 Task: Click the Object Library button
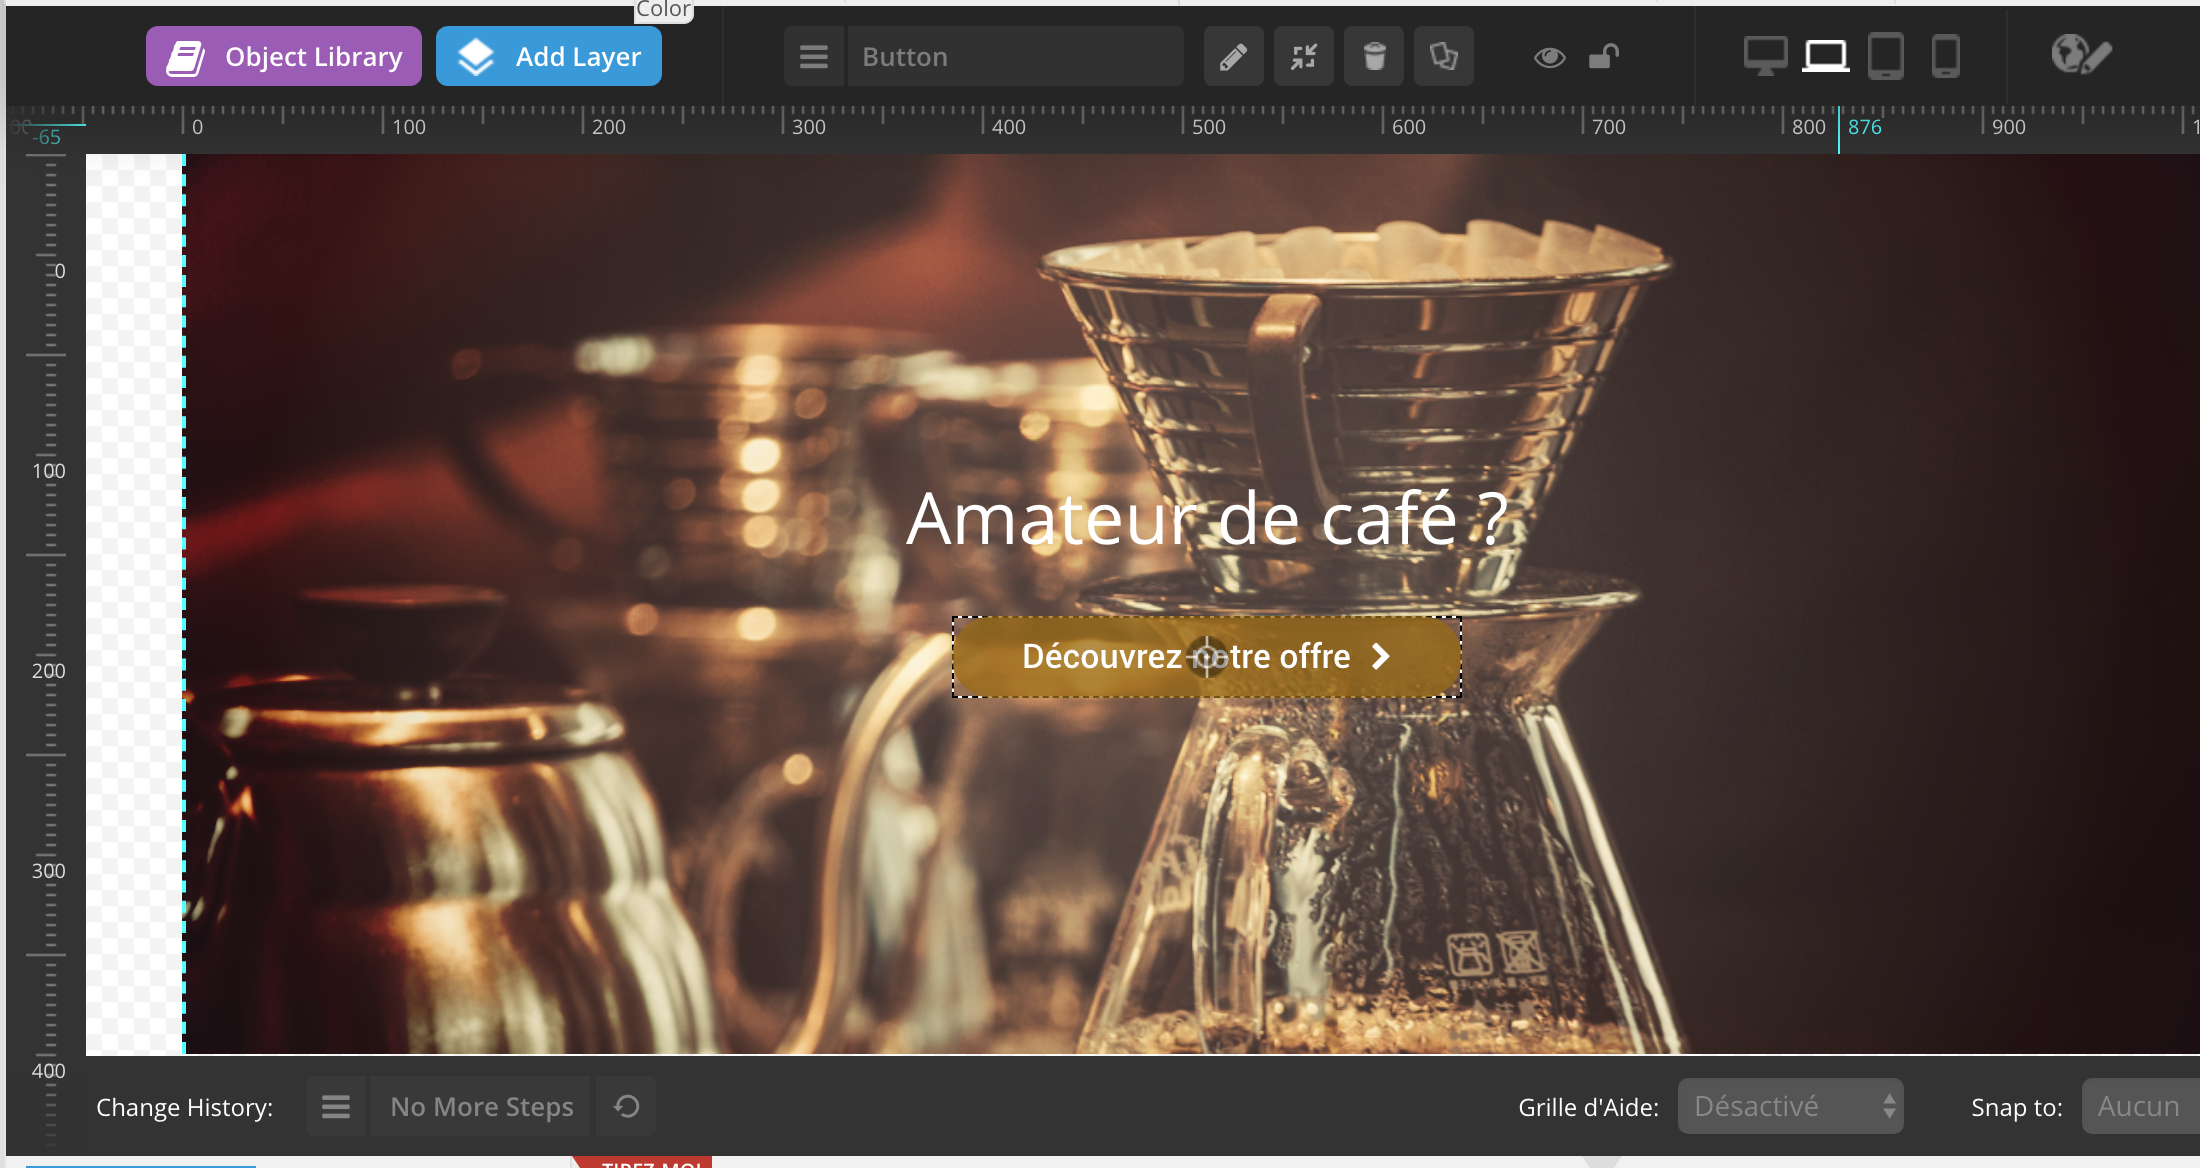[x=284, y=57]
